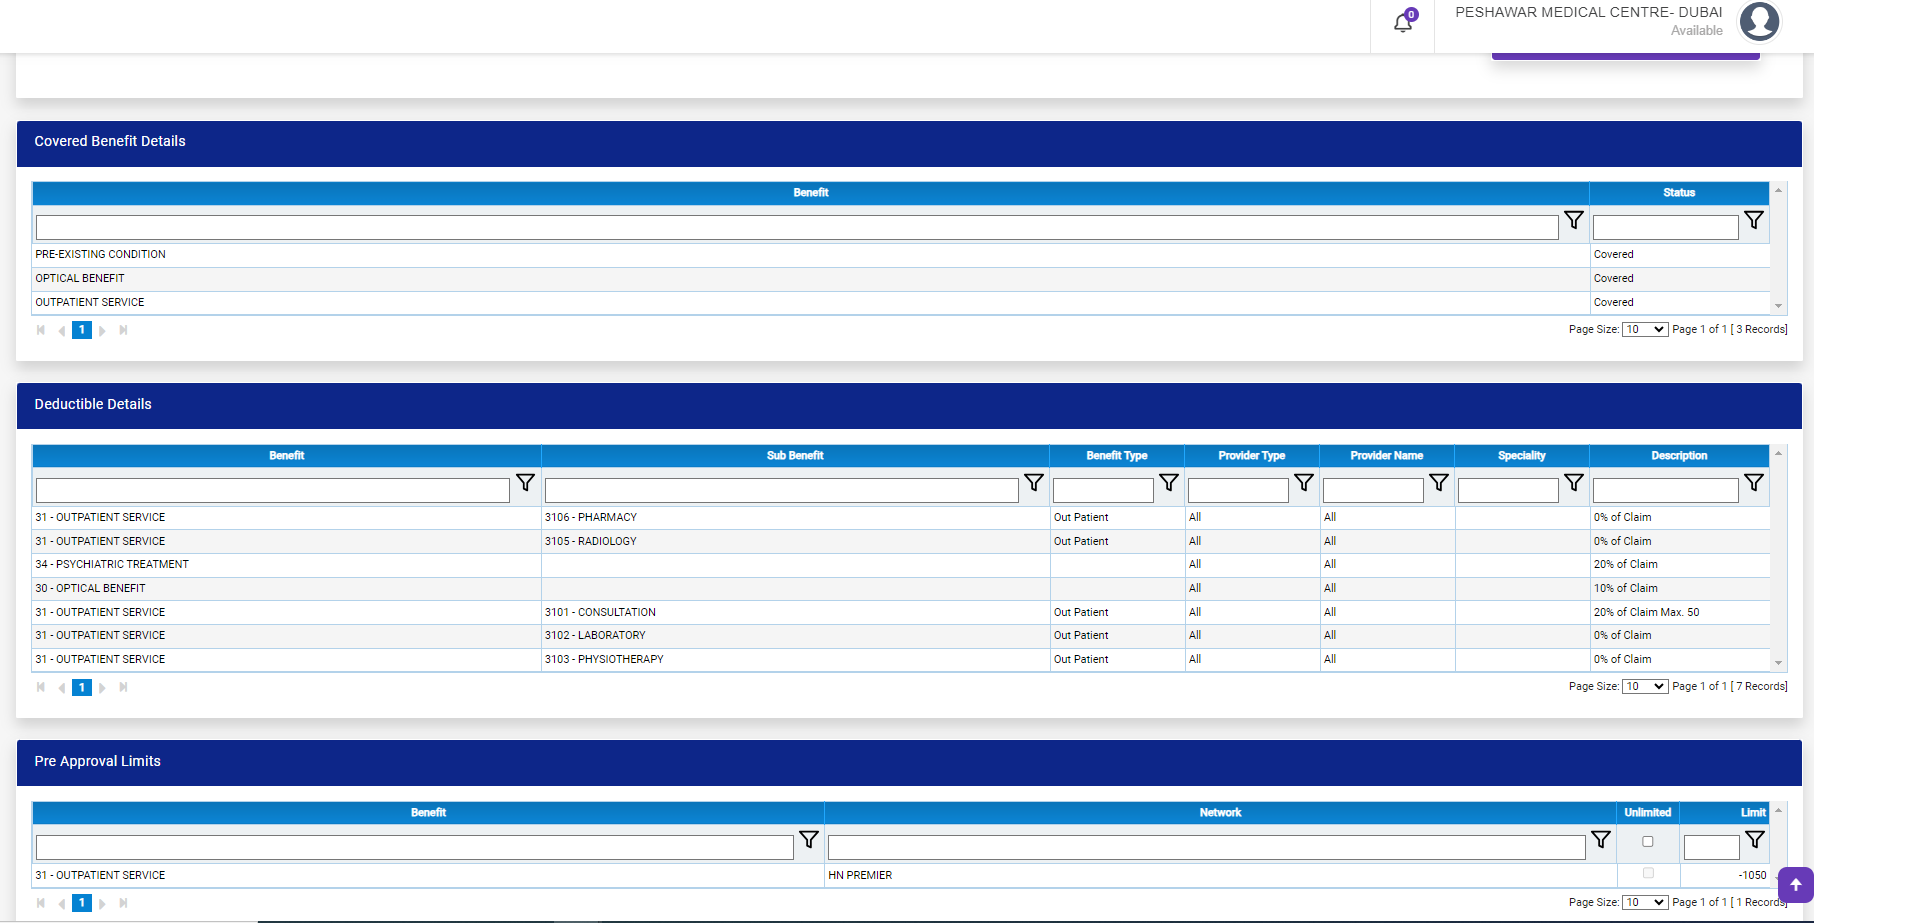Click page 1 button in Covered Benefit pager

coord(82,330)
